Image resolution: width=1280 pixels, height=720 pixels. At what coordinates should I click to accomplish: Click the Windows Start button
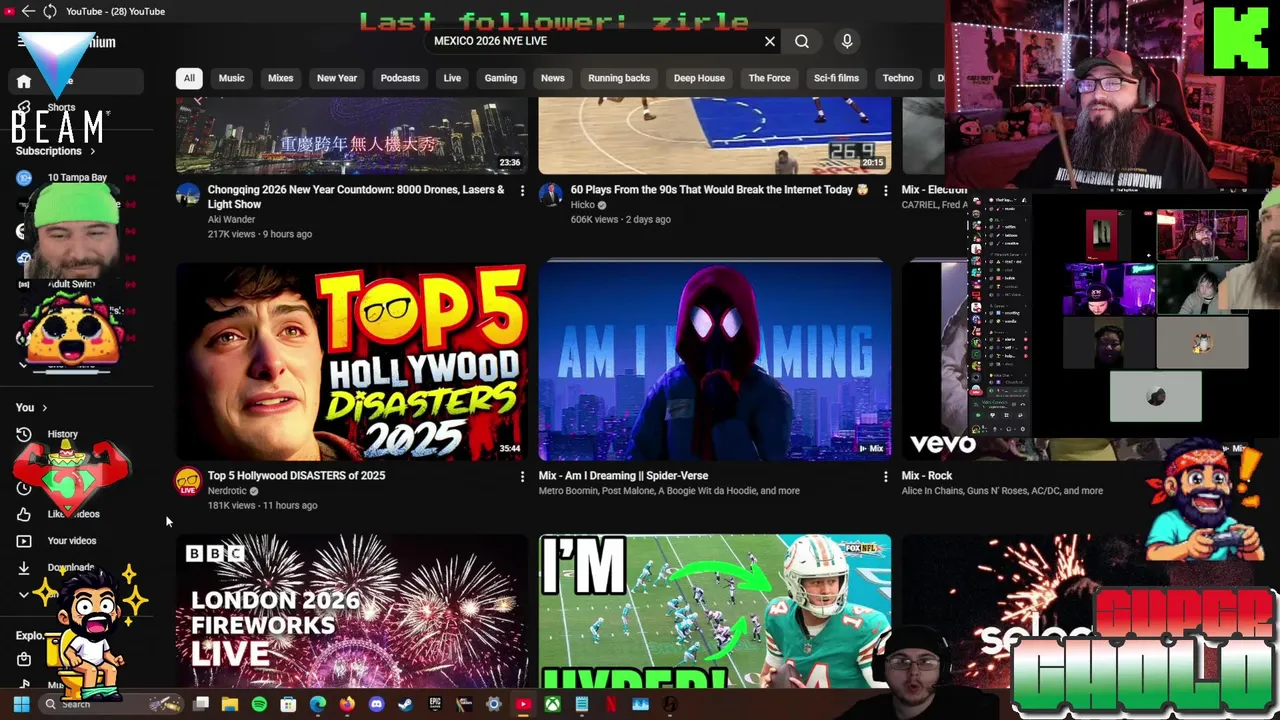(21, 704)
